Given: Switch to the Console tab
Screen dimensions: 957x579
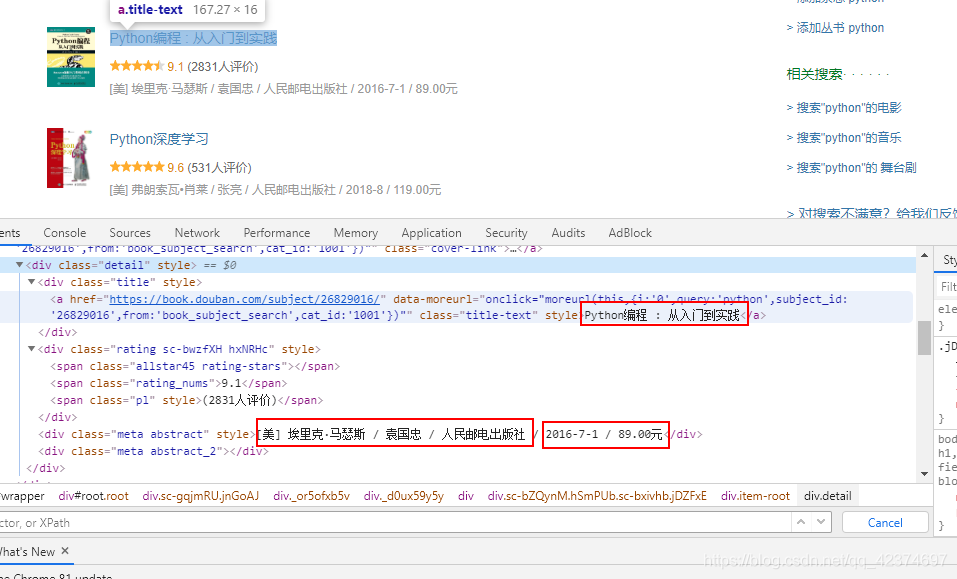Looking at the screenshot, I should pyautogui.click(x=65, y=233).
